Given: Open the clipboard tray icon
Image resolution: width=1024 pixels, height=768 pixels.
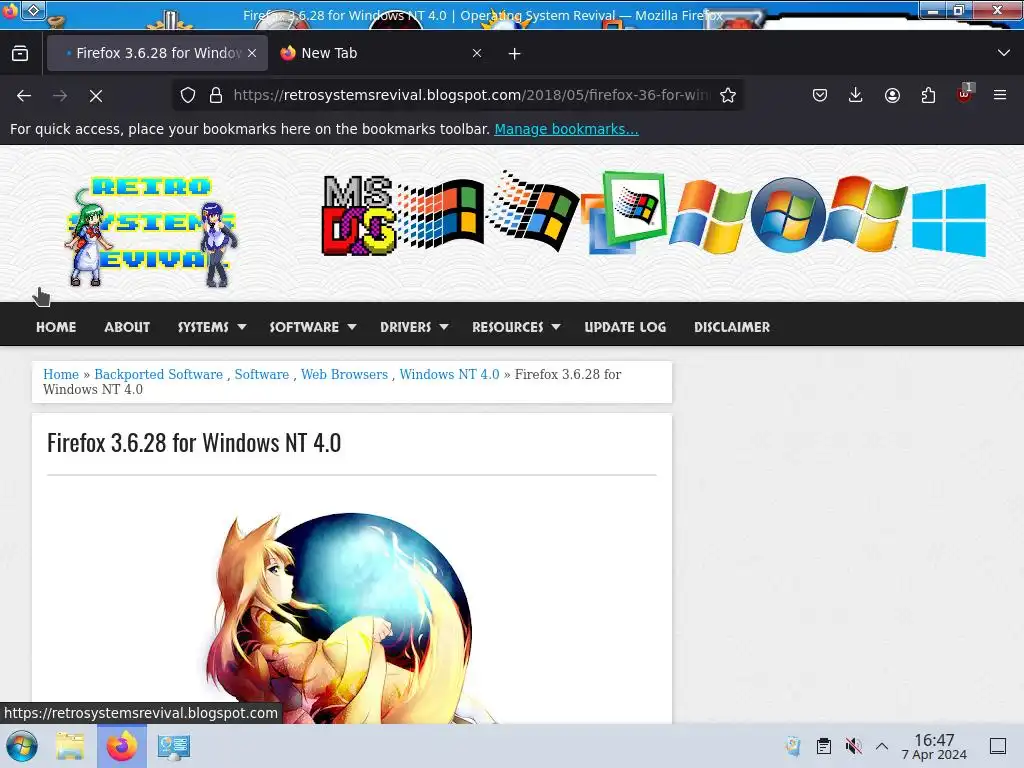Looking at the screenshot, I should (x=824, y=746).
